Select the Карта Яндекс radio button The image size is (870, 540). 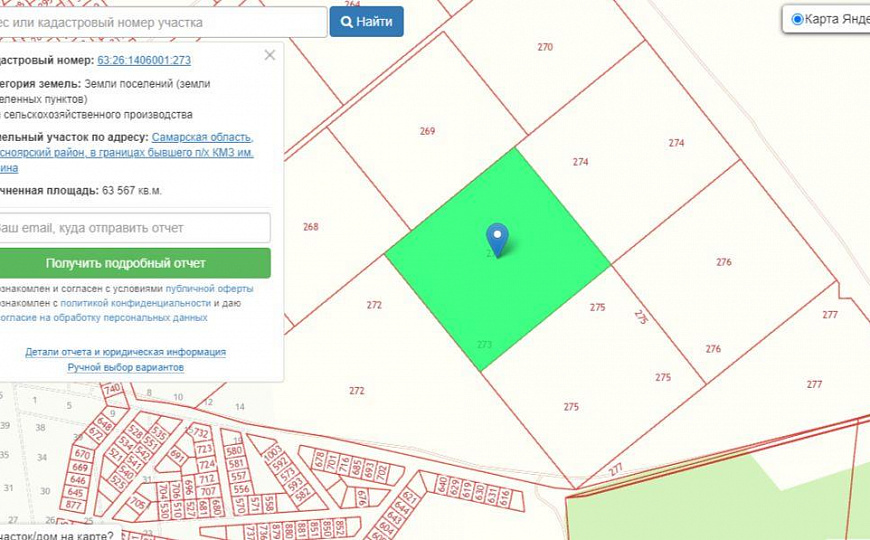point(797,19)
